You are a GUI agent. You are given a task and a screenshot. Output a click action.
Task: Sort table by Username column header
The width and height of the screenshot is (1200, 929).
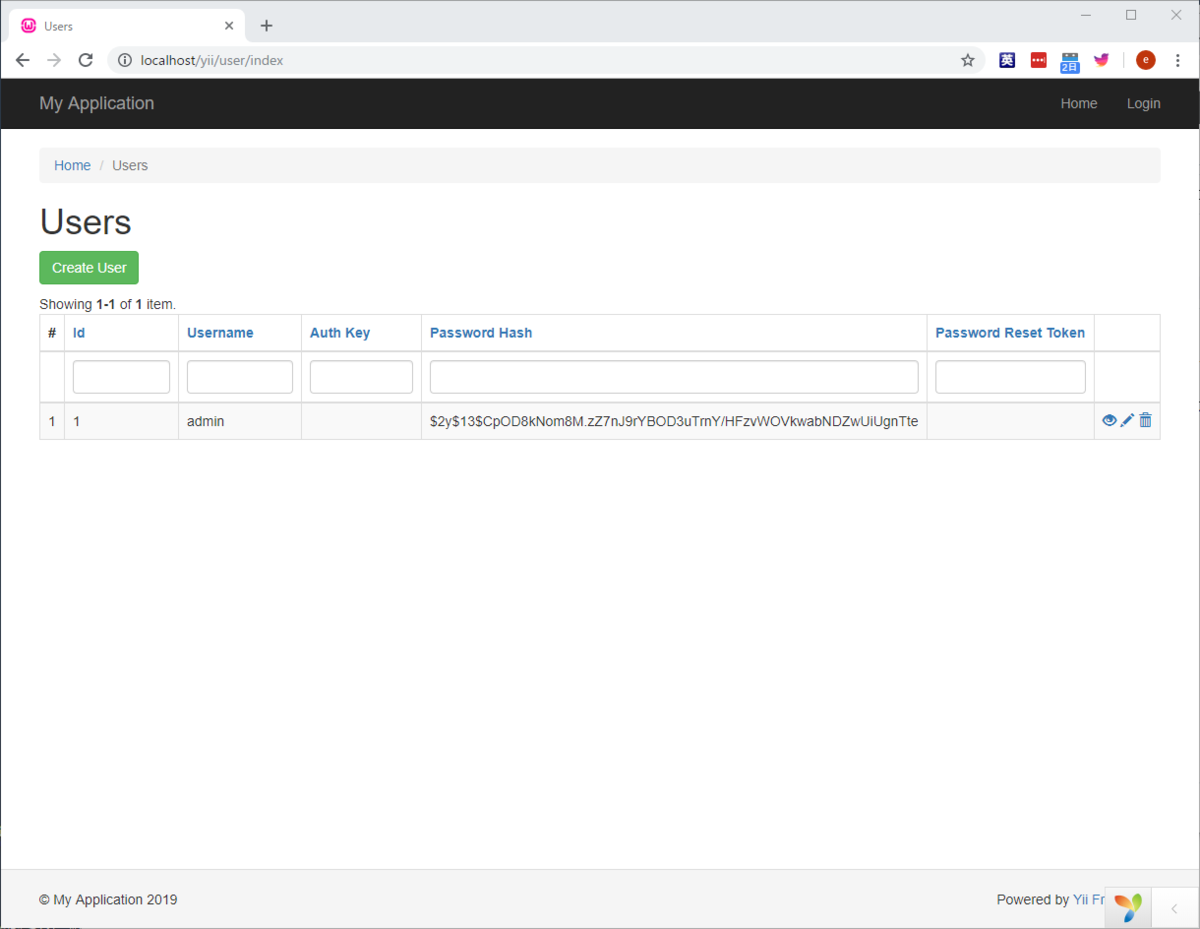(220, 333)
